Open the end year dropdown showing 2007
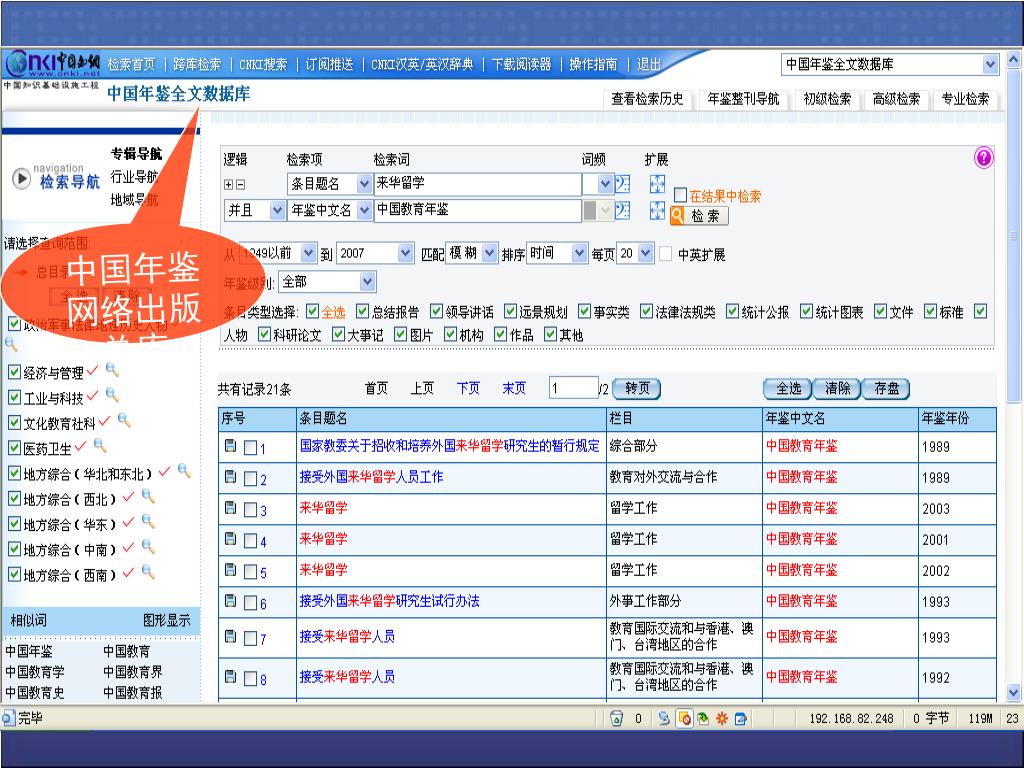 [406, 253]
